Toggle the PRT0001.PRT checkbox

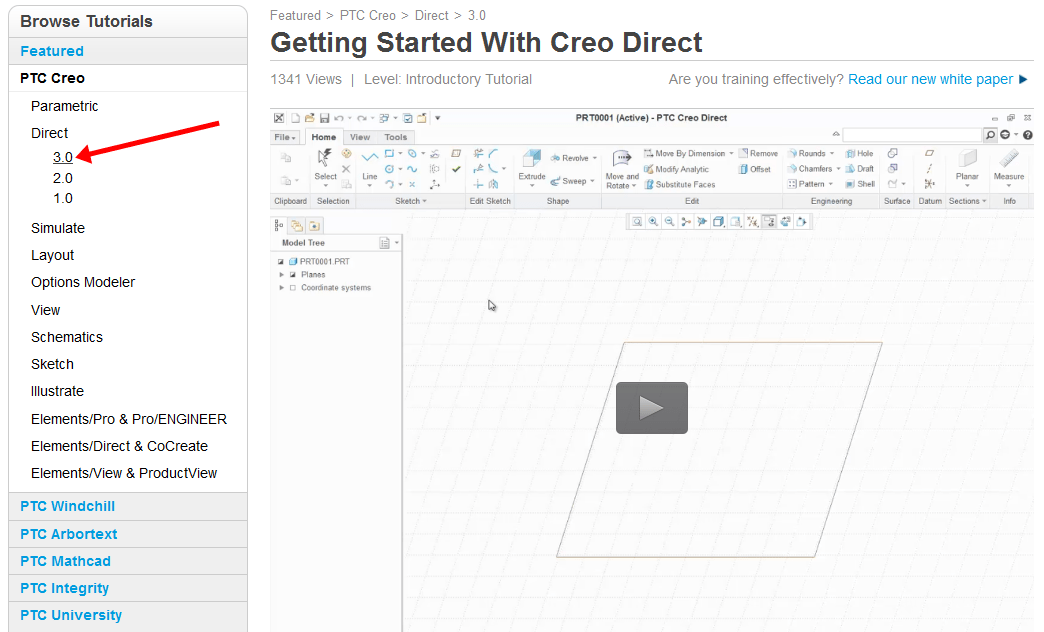pos(280,261)
